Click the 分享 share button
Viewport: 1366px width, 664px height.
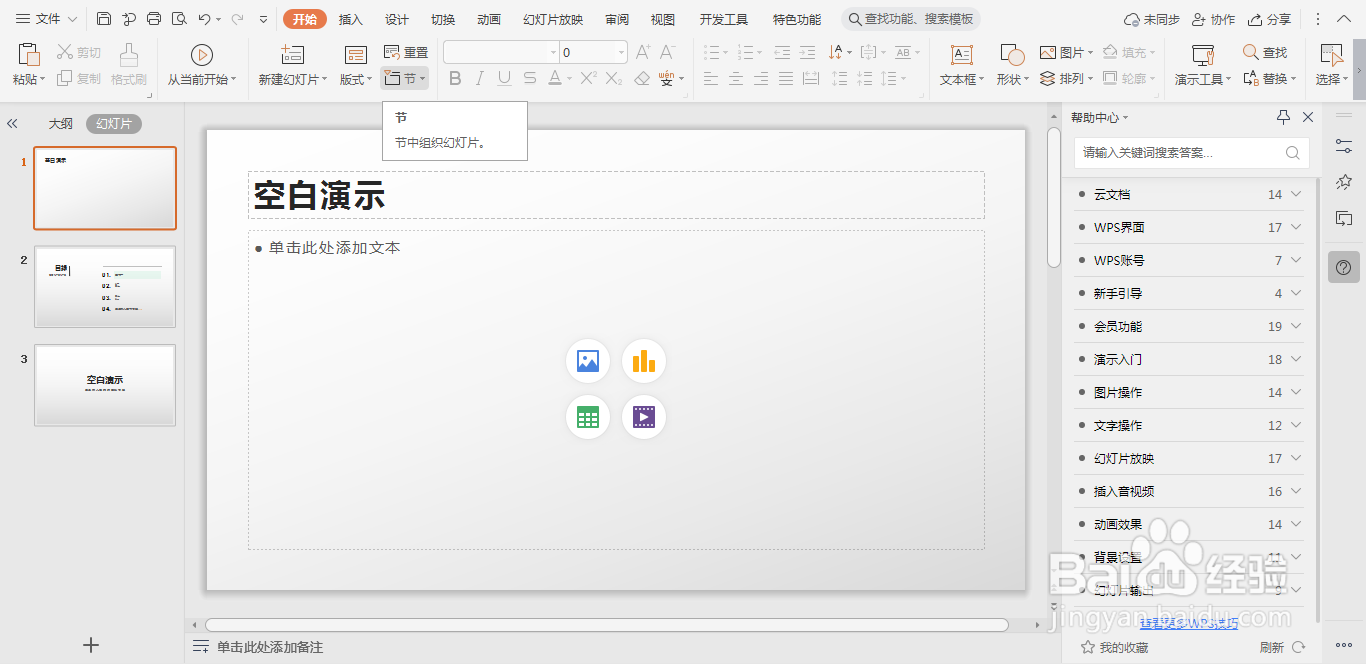1270,19
